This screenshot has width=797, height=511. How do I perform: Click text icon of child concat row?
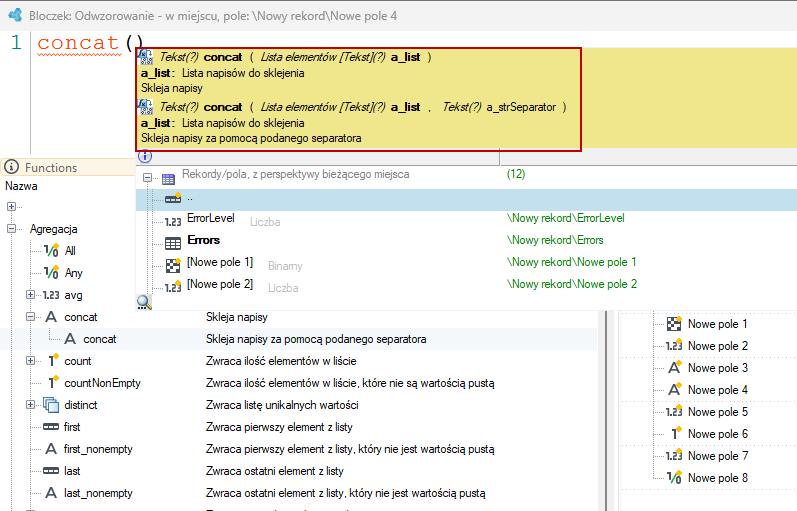(x=70, y=339)
